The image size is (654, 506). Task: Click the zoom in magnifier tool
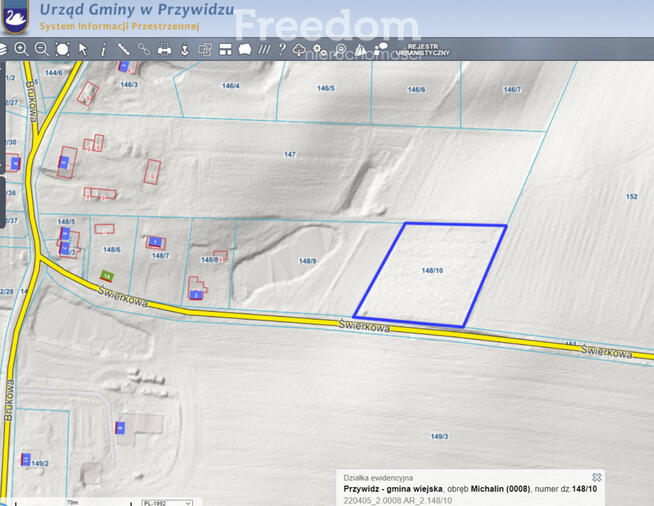tap(21, 48)
